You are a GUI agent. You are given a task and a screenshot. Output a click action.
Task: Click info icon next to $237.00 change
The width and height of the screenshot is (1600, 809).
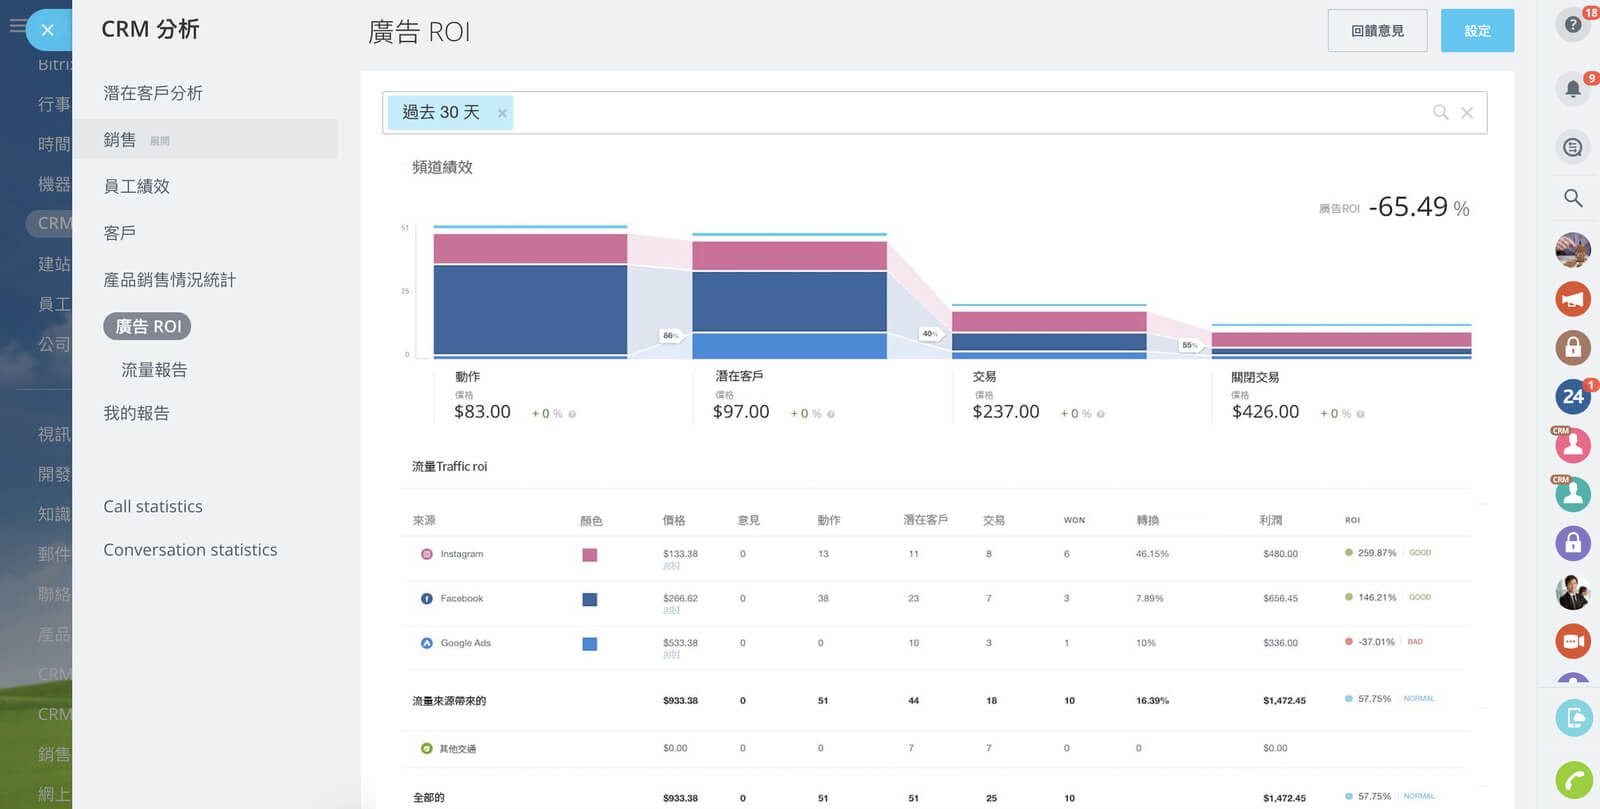[x=1100, y=414]
